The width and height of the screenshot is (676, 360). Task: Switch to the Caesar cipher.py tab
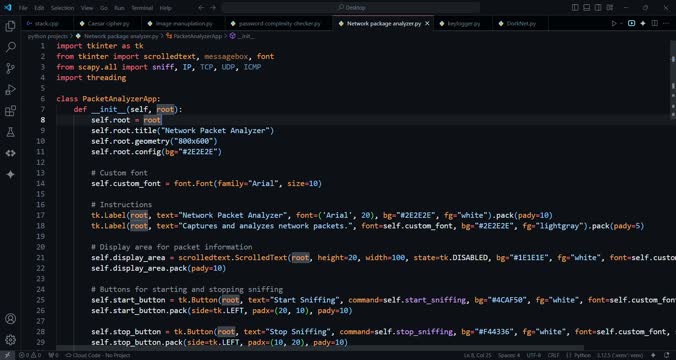pyautogui.click(x=108, y=24)
